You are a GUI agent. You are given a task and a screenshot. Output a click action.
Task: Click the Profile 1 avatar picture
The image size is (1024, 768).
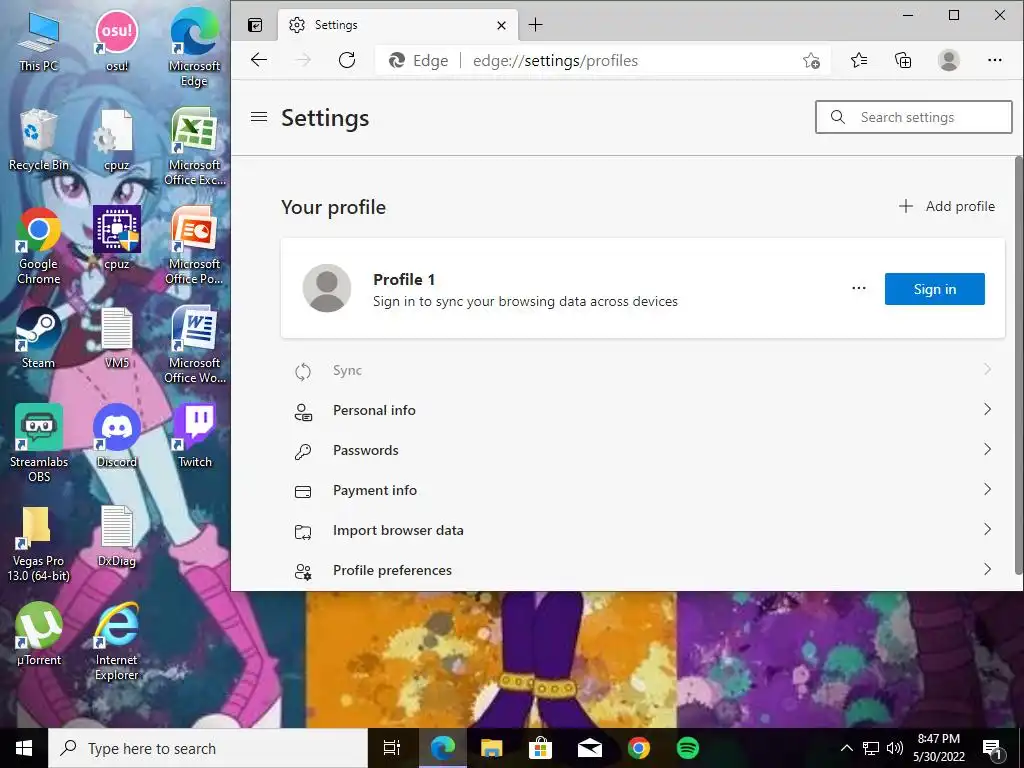(327, 288)
